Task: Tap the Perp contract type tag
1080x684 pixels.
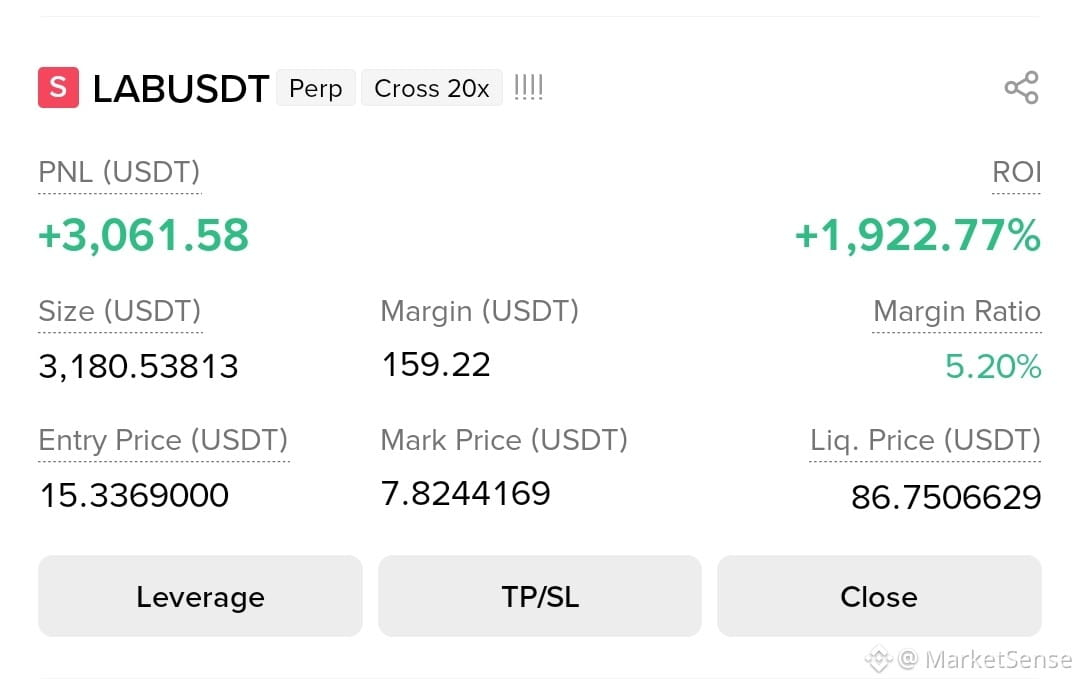Action: [x=315, y=88]
